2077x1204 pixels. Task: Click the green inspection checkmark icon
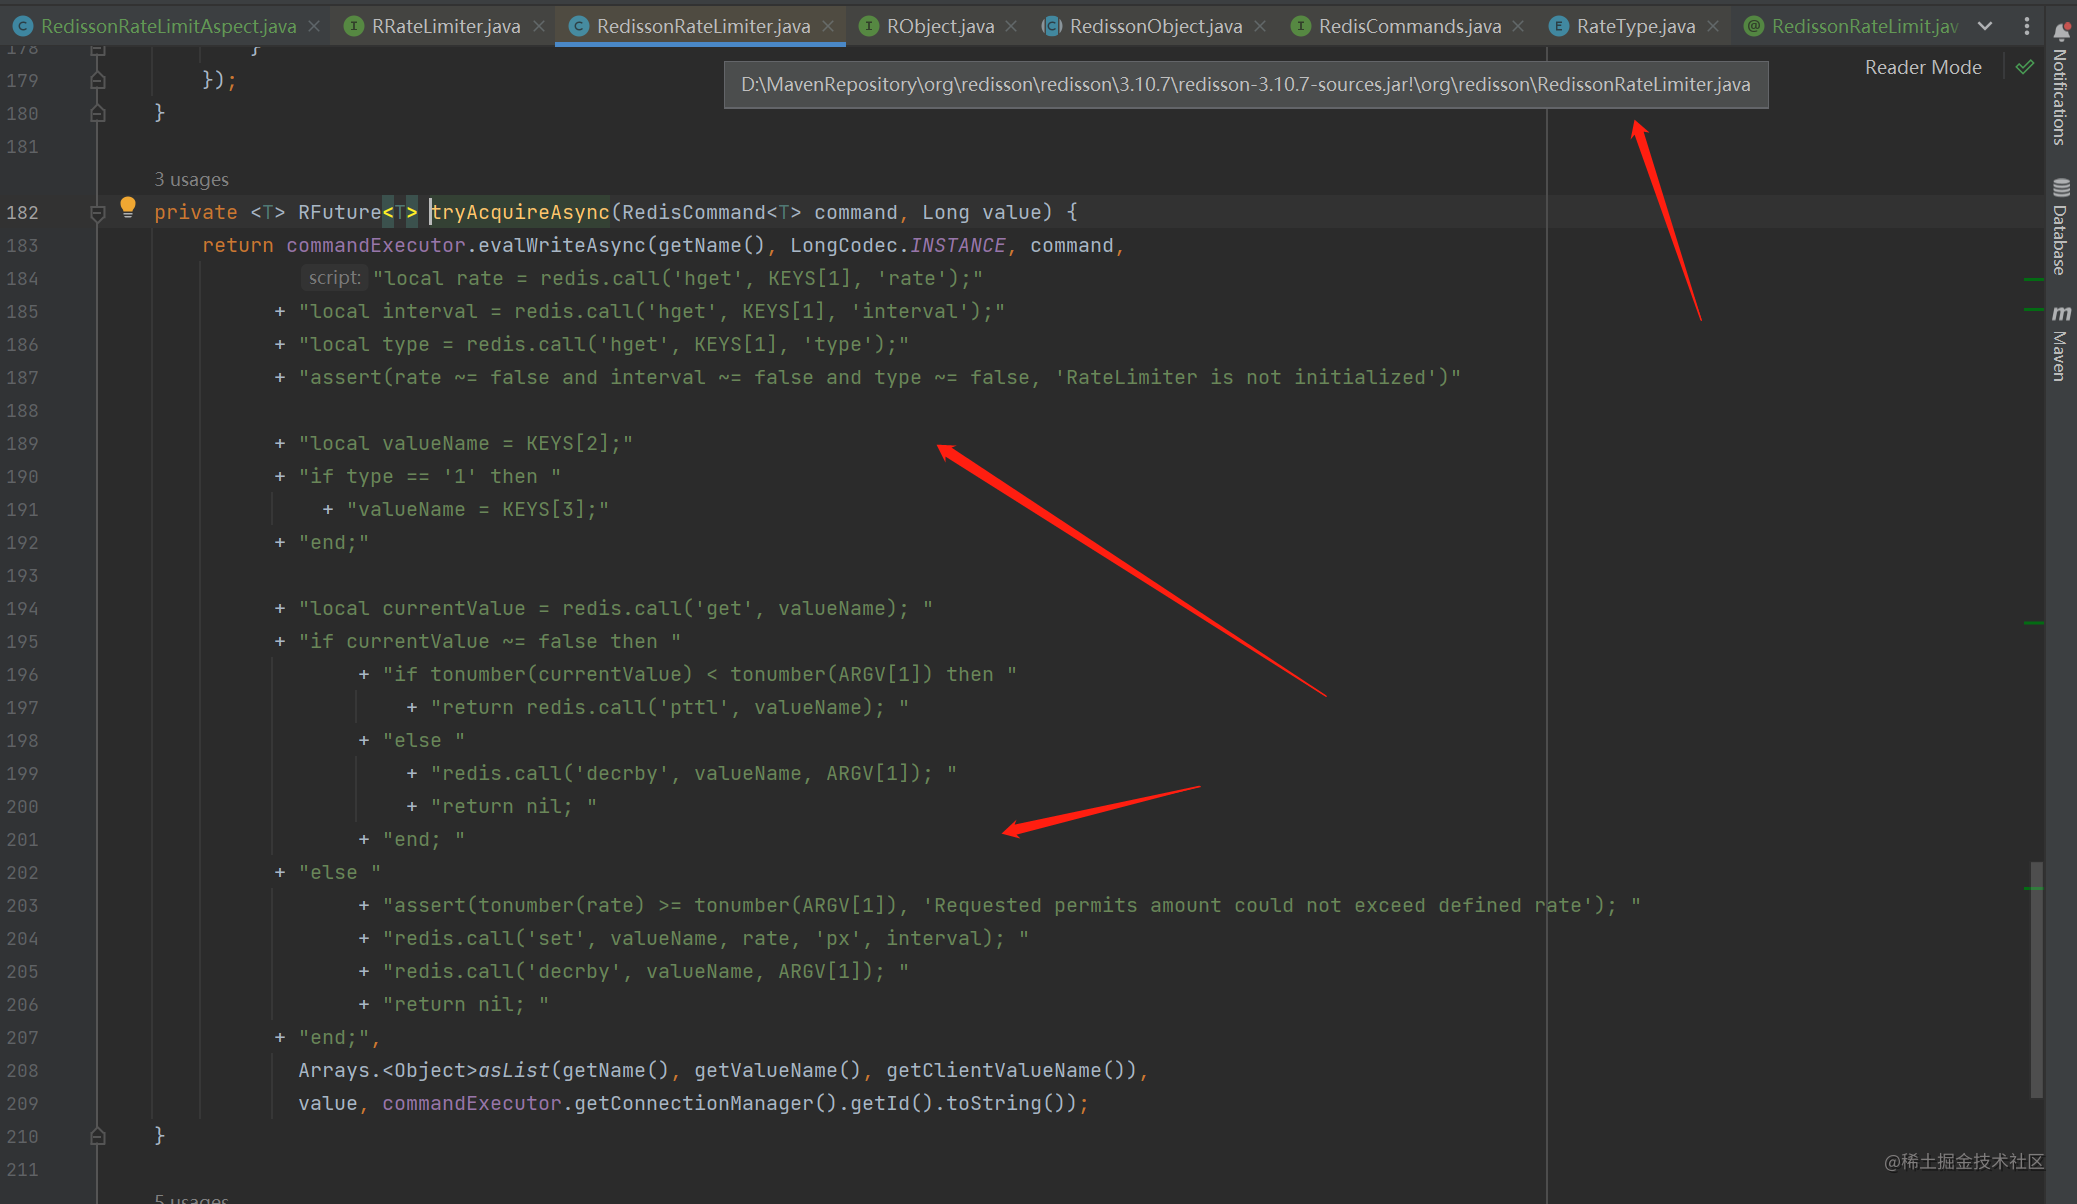(x=2025, y=67)
